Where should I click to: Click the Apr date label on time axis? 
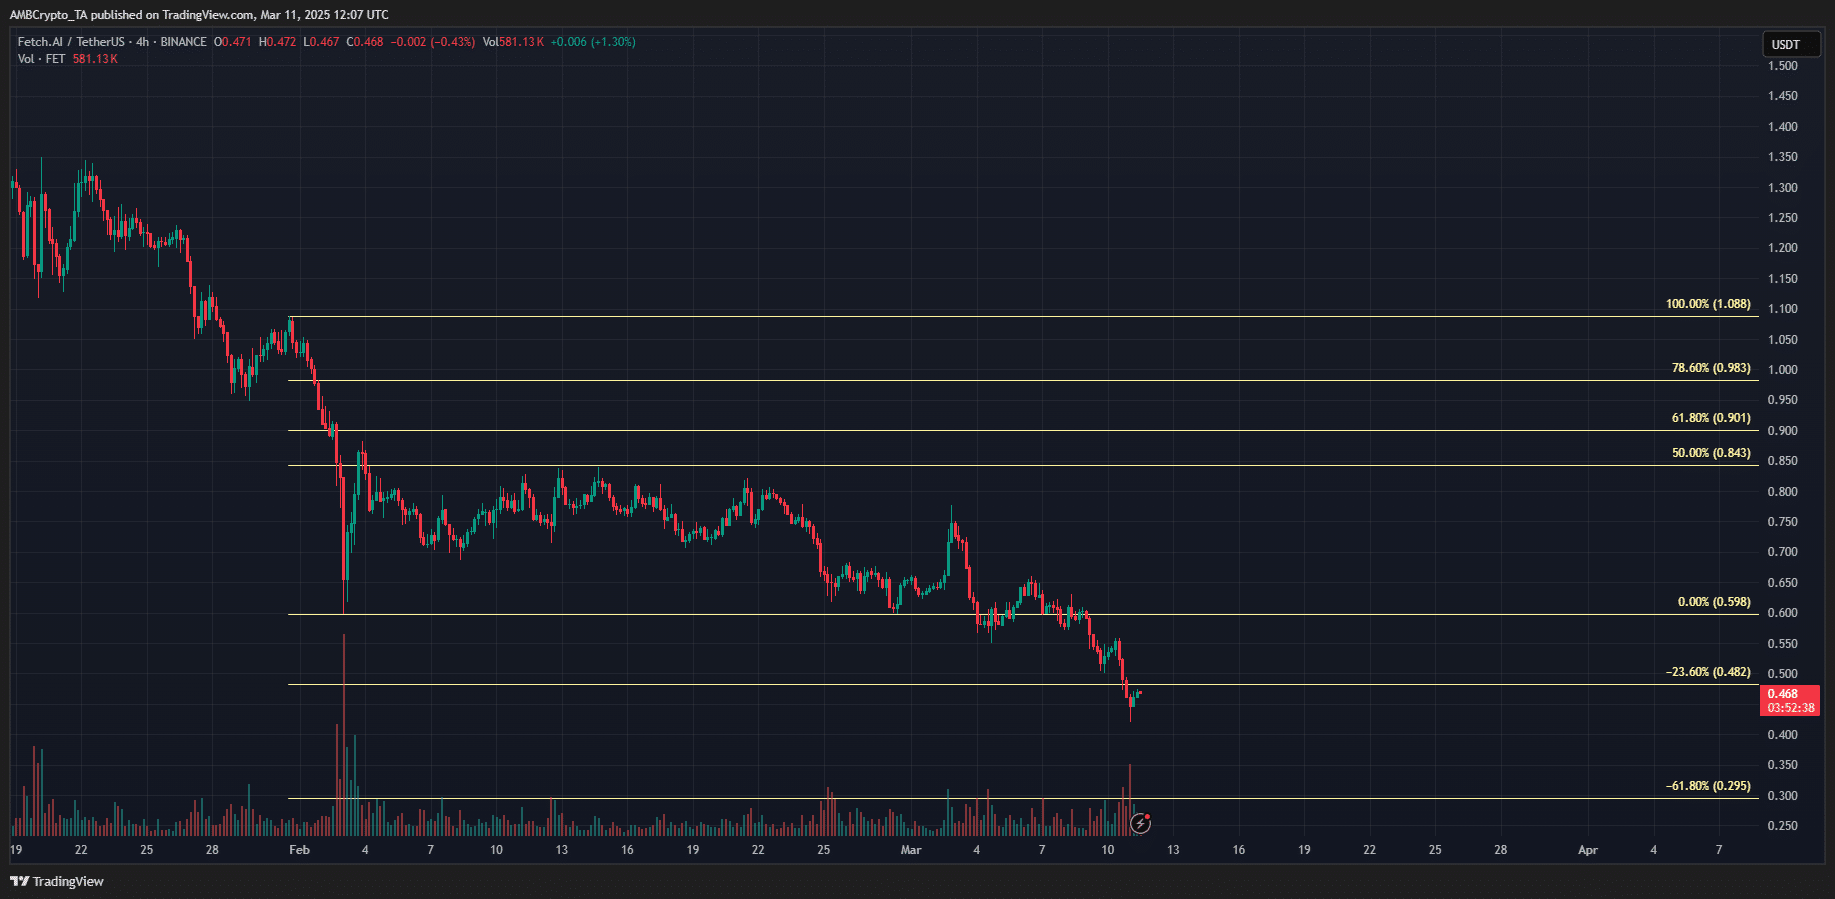click(1588, 850)
